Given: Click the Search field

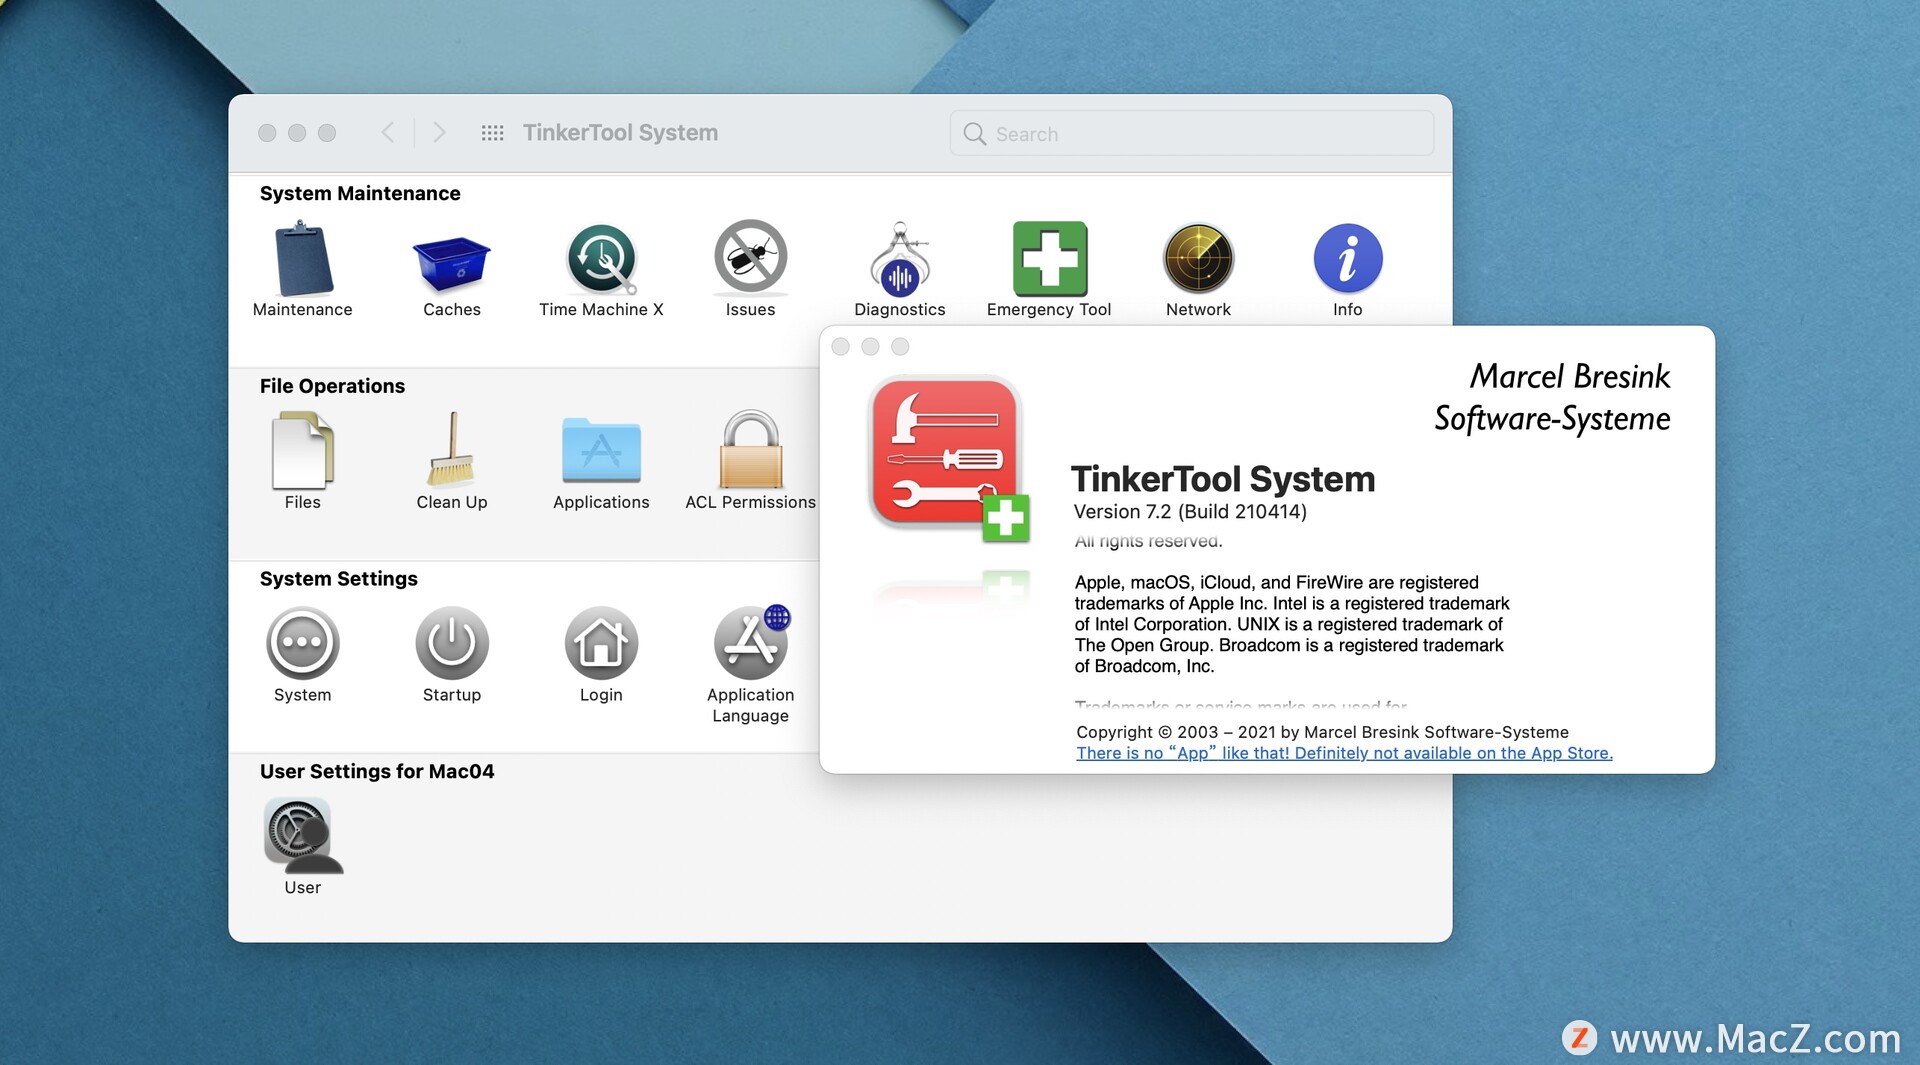Looking at the screenshot, I should tap(1191, 133).
